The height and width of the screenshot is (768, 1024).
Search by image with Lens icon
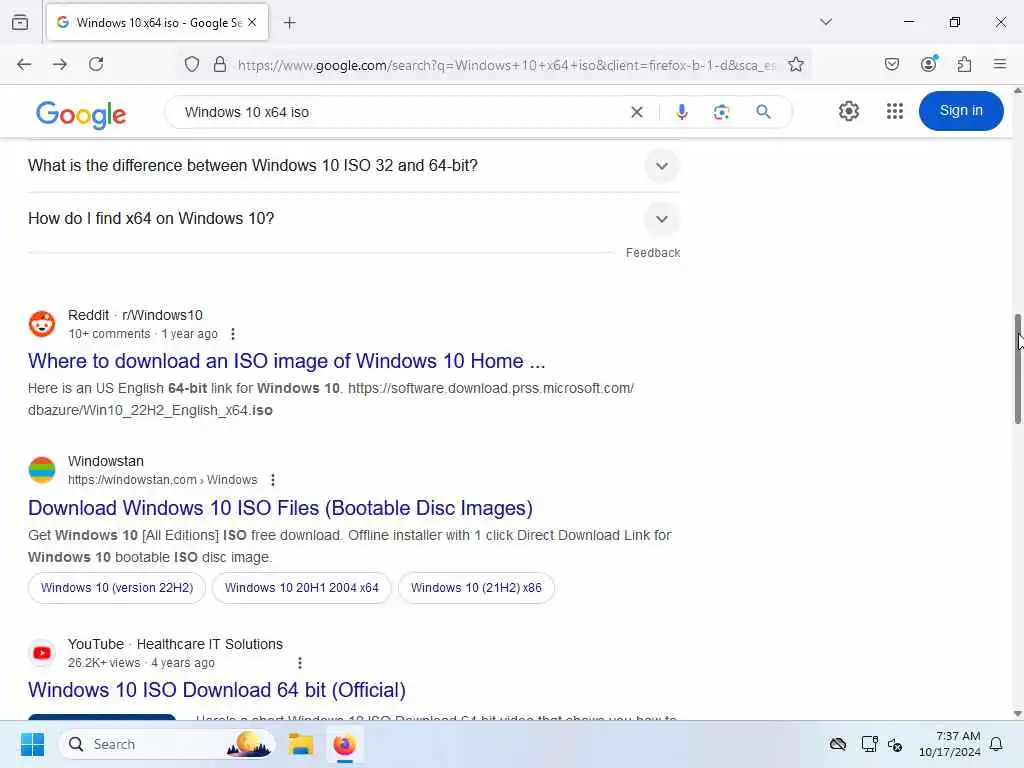coord(721,112)
